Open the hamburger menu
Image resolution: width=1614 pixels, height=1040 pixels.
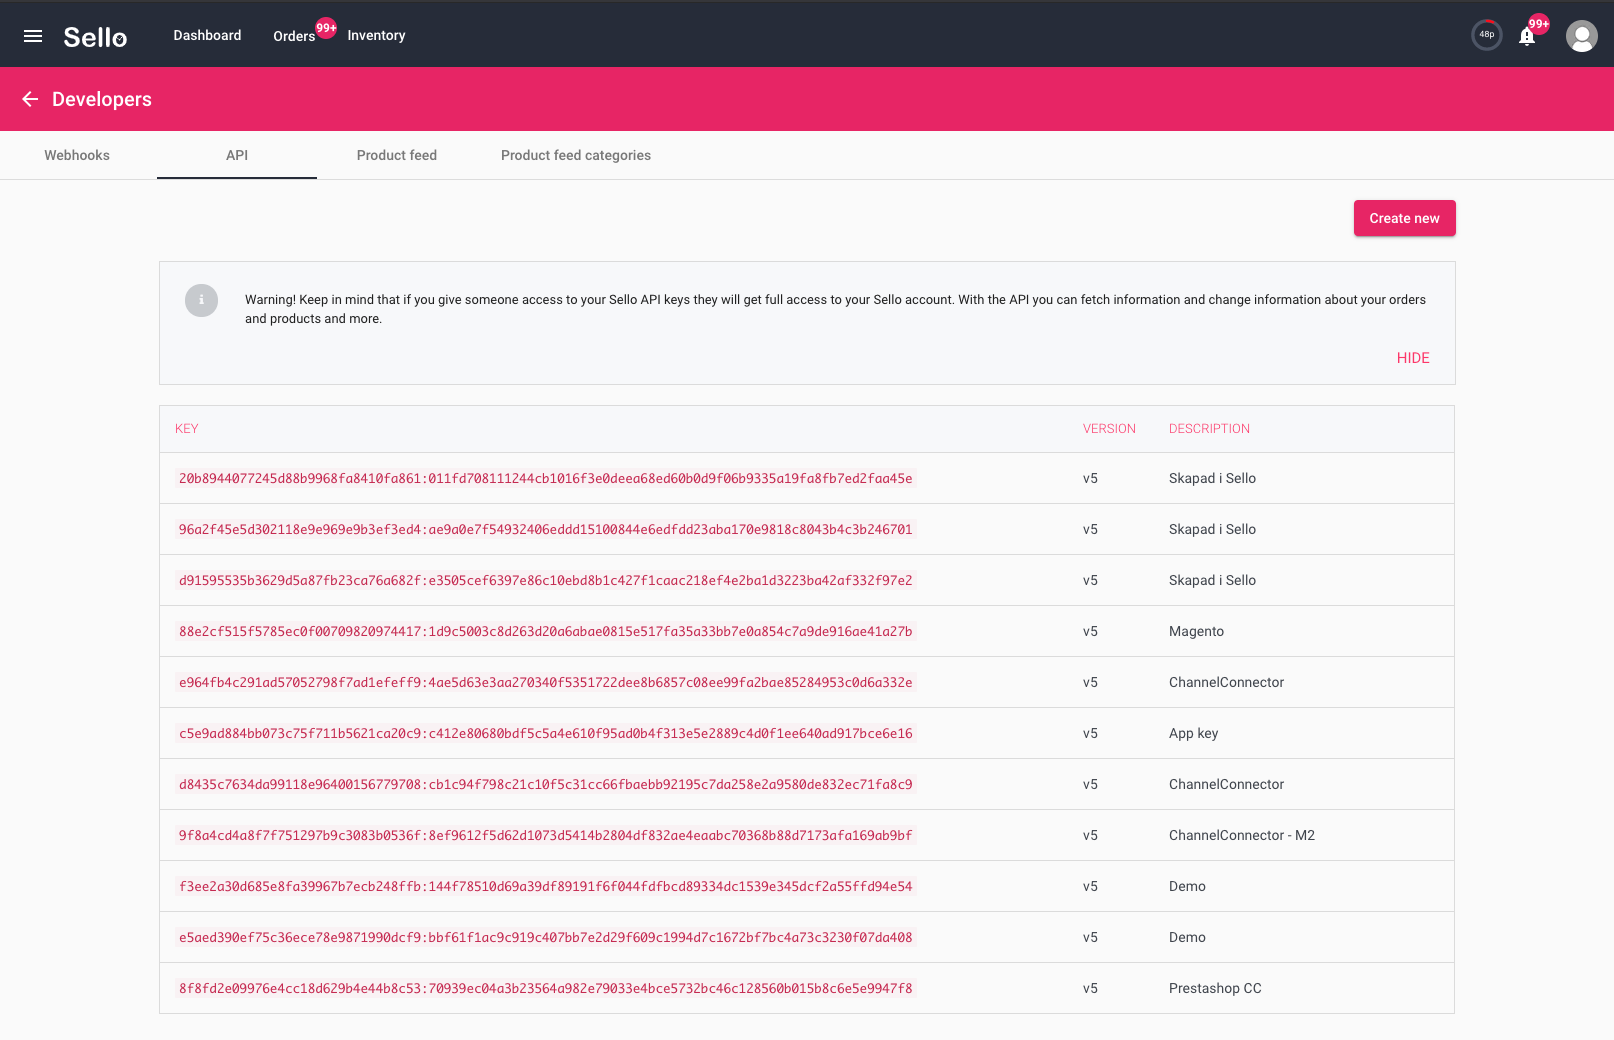(x=33, y=36)
